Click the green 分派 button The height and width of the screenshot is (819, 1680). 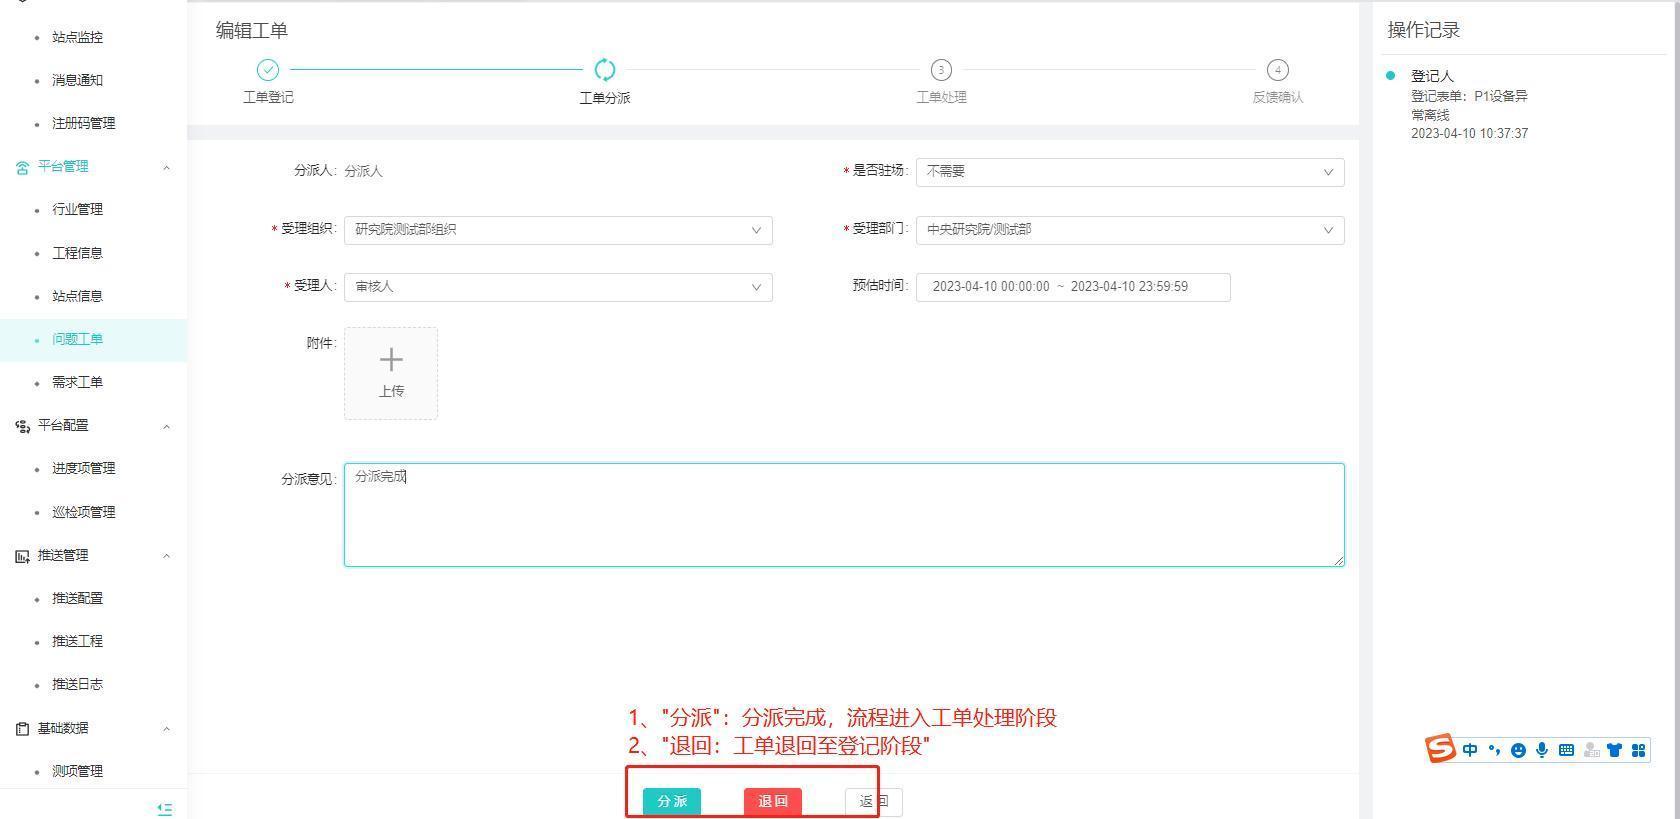[672, 801]
